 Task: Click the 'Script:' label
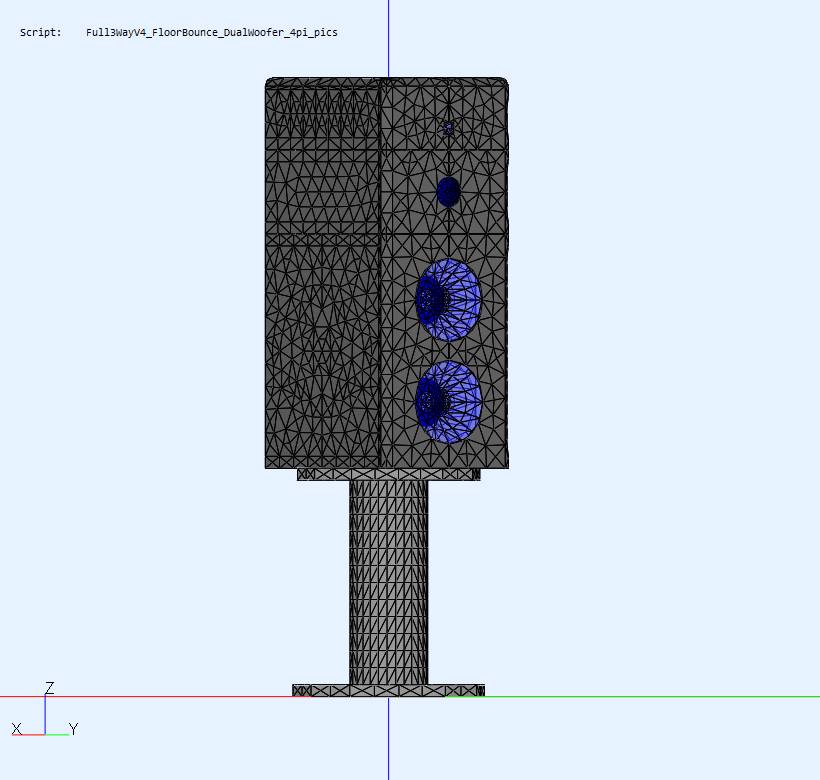tap(40, 32)
